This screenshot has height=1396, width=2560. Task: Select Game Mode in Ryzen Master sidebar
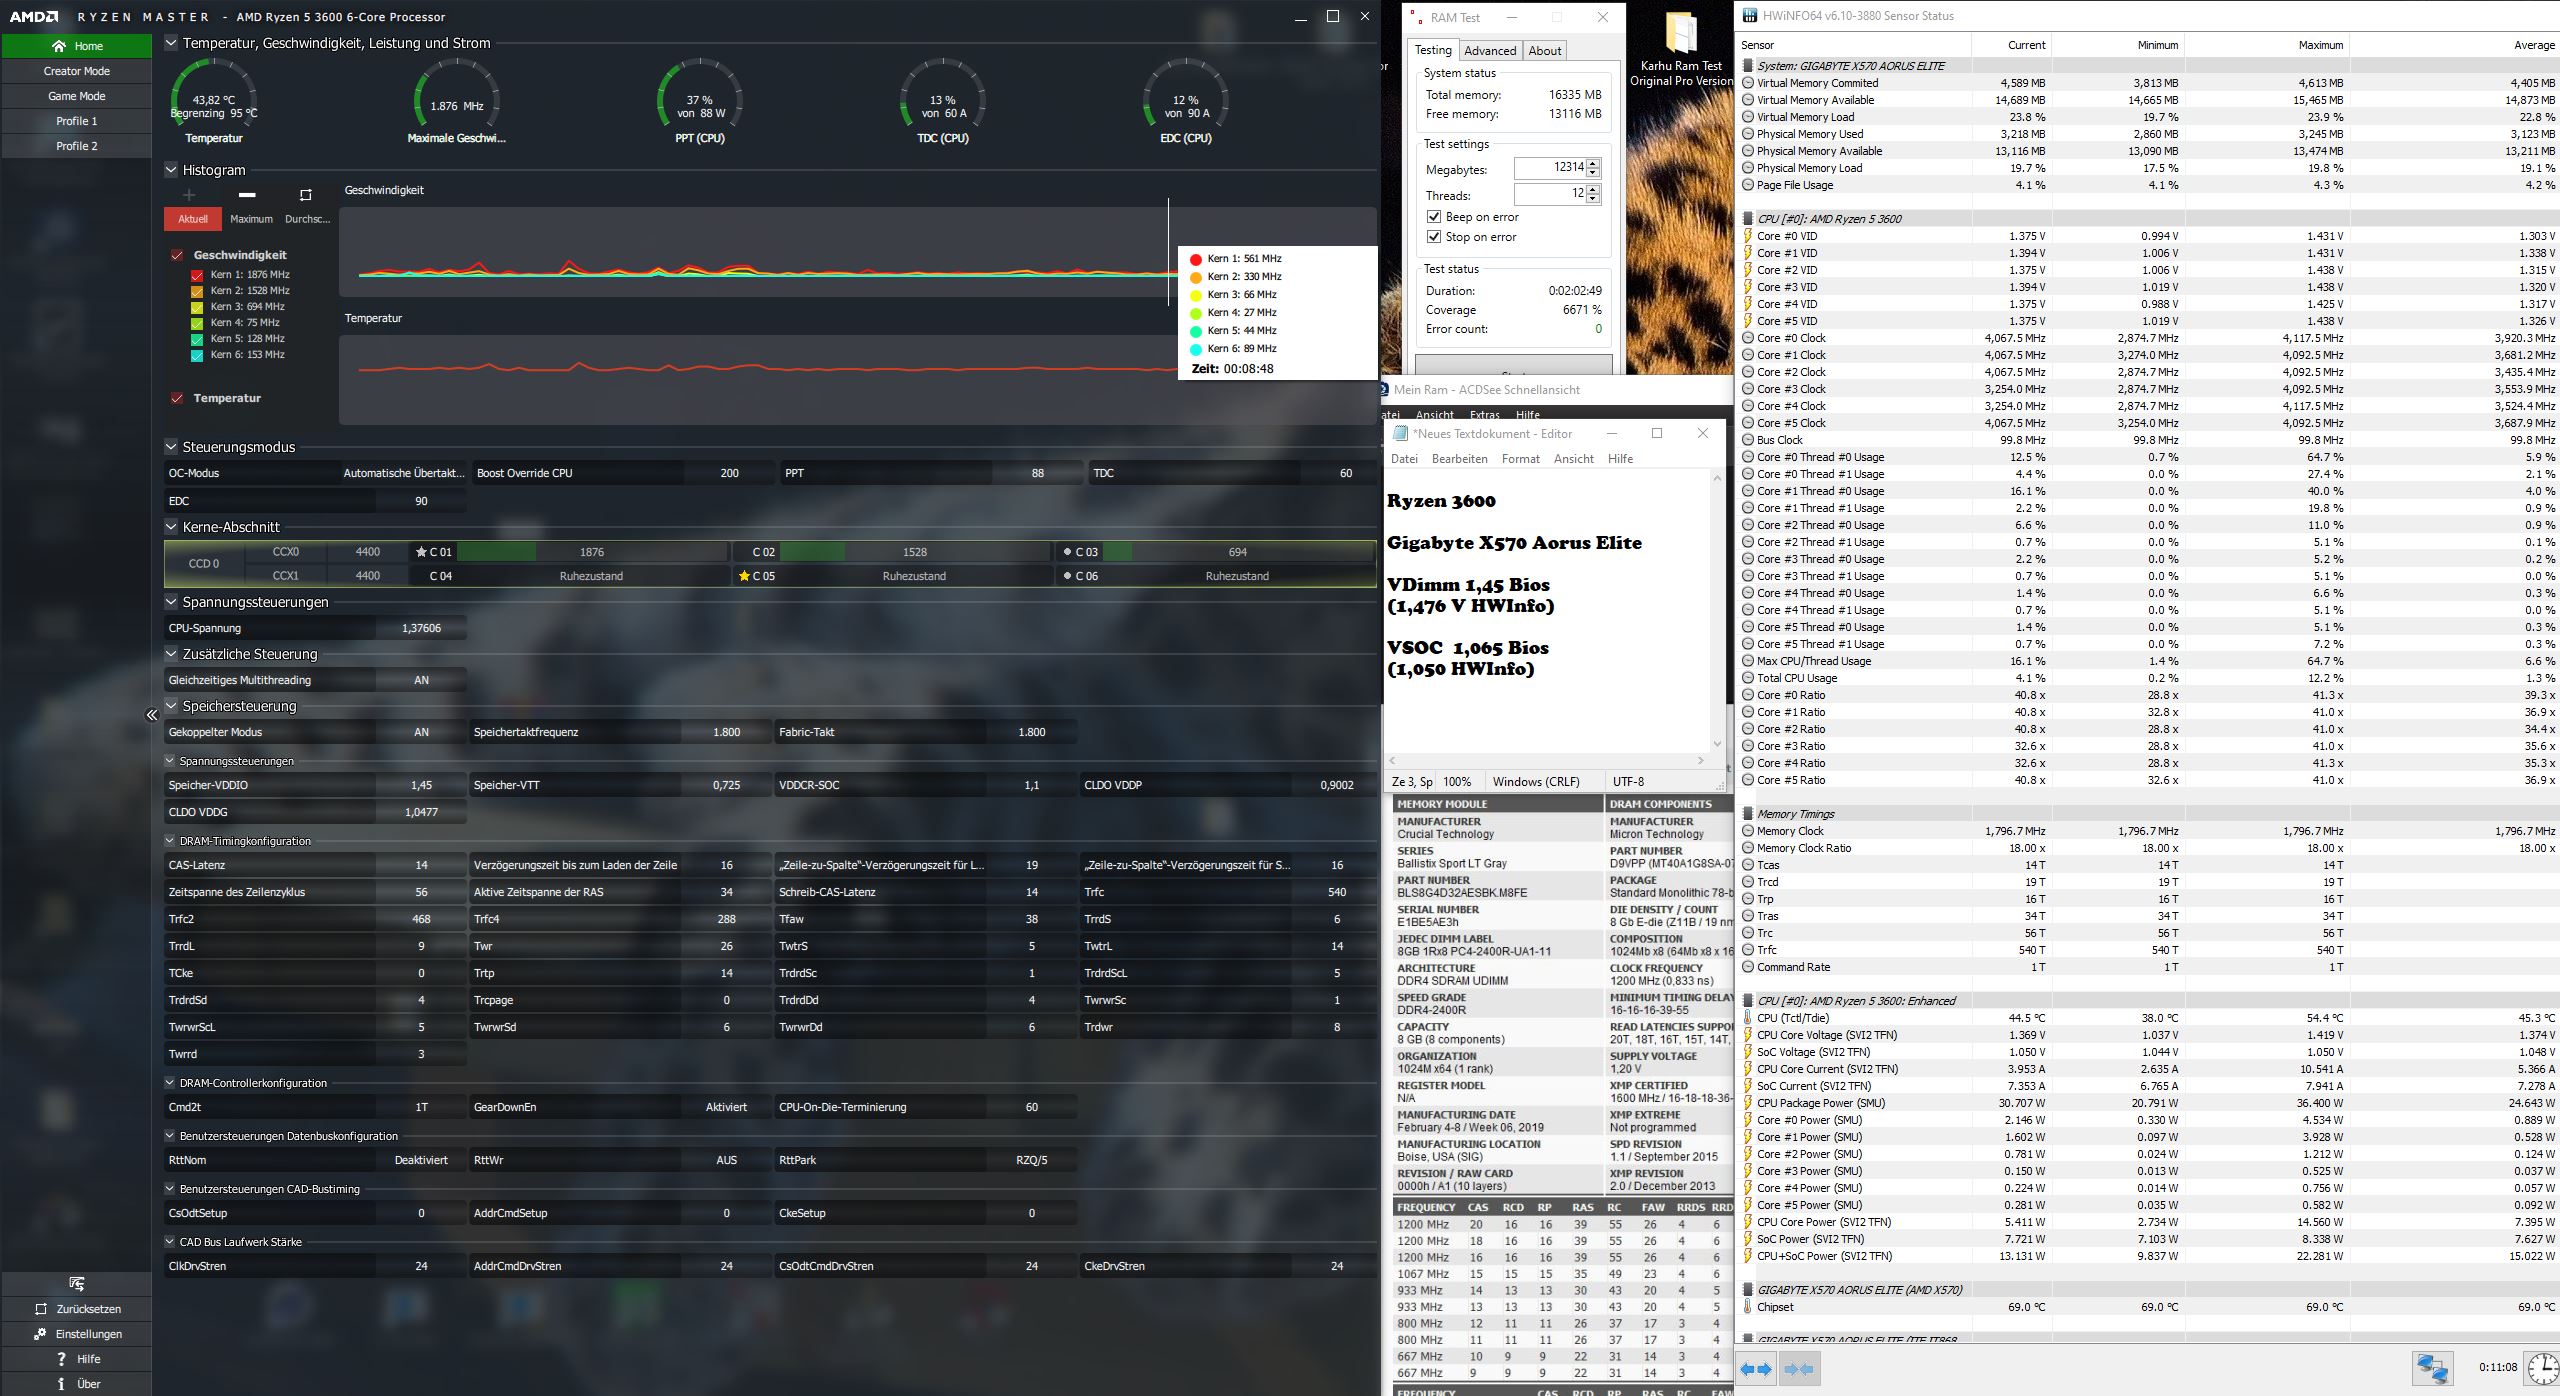[77, 96]
